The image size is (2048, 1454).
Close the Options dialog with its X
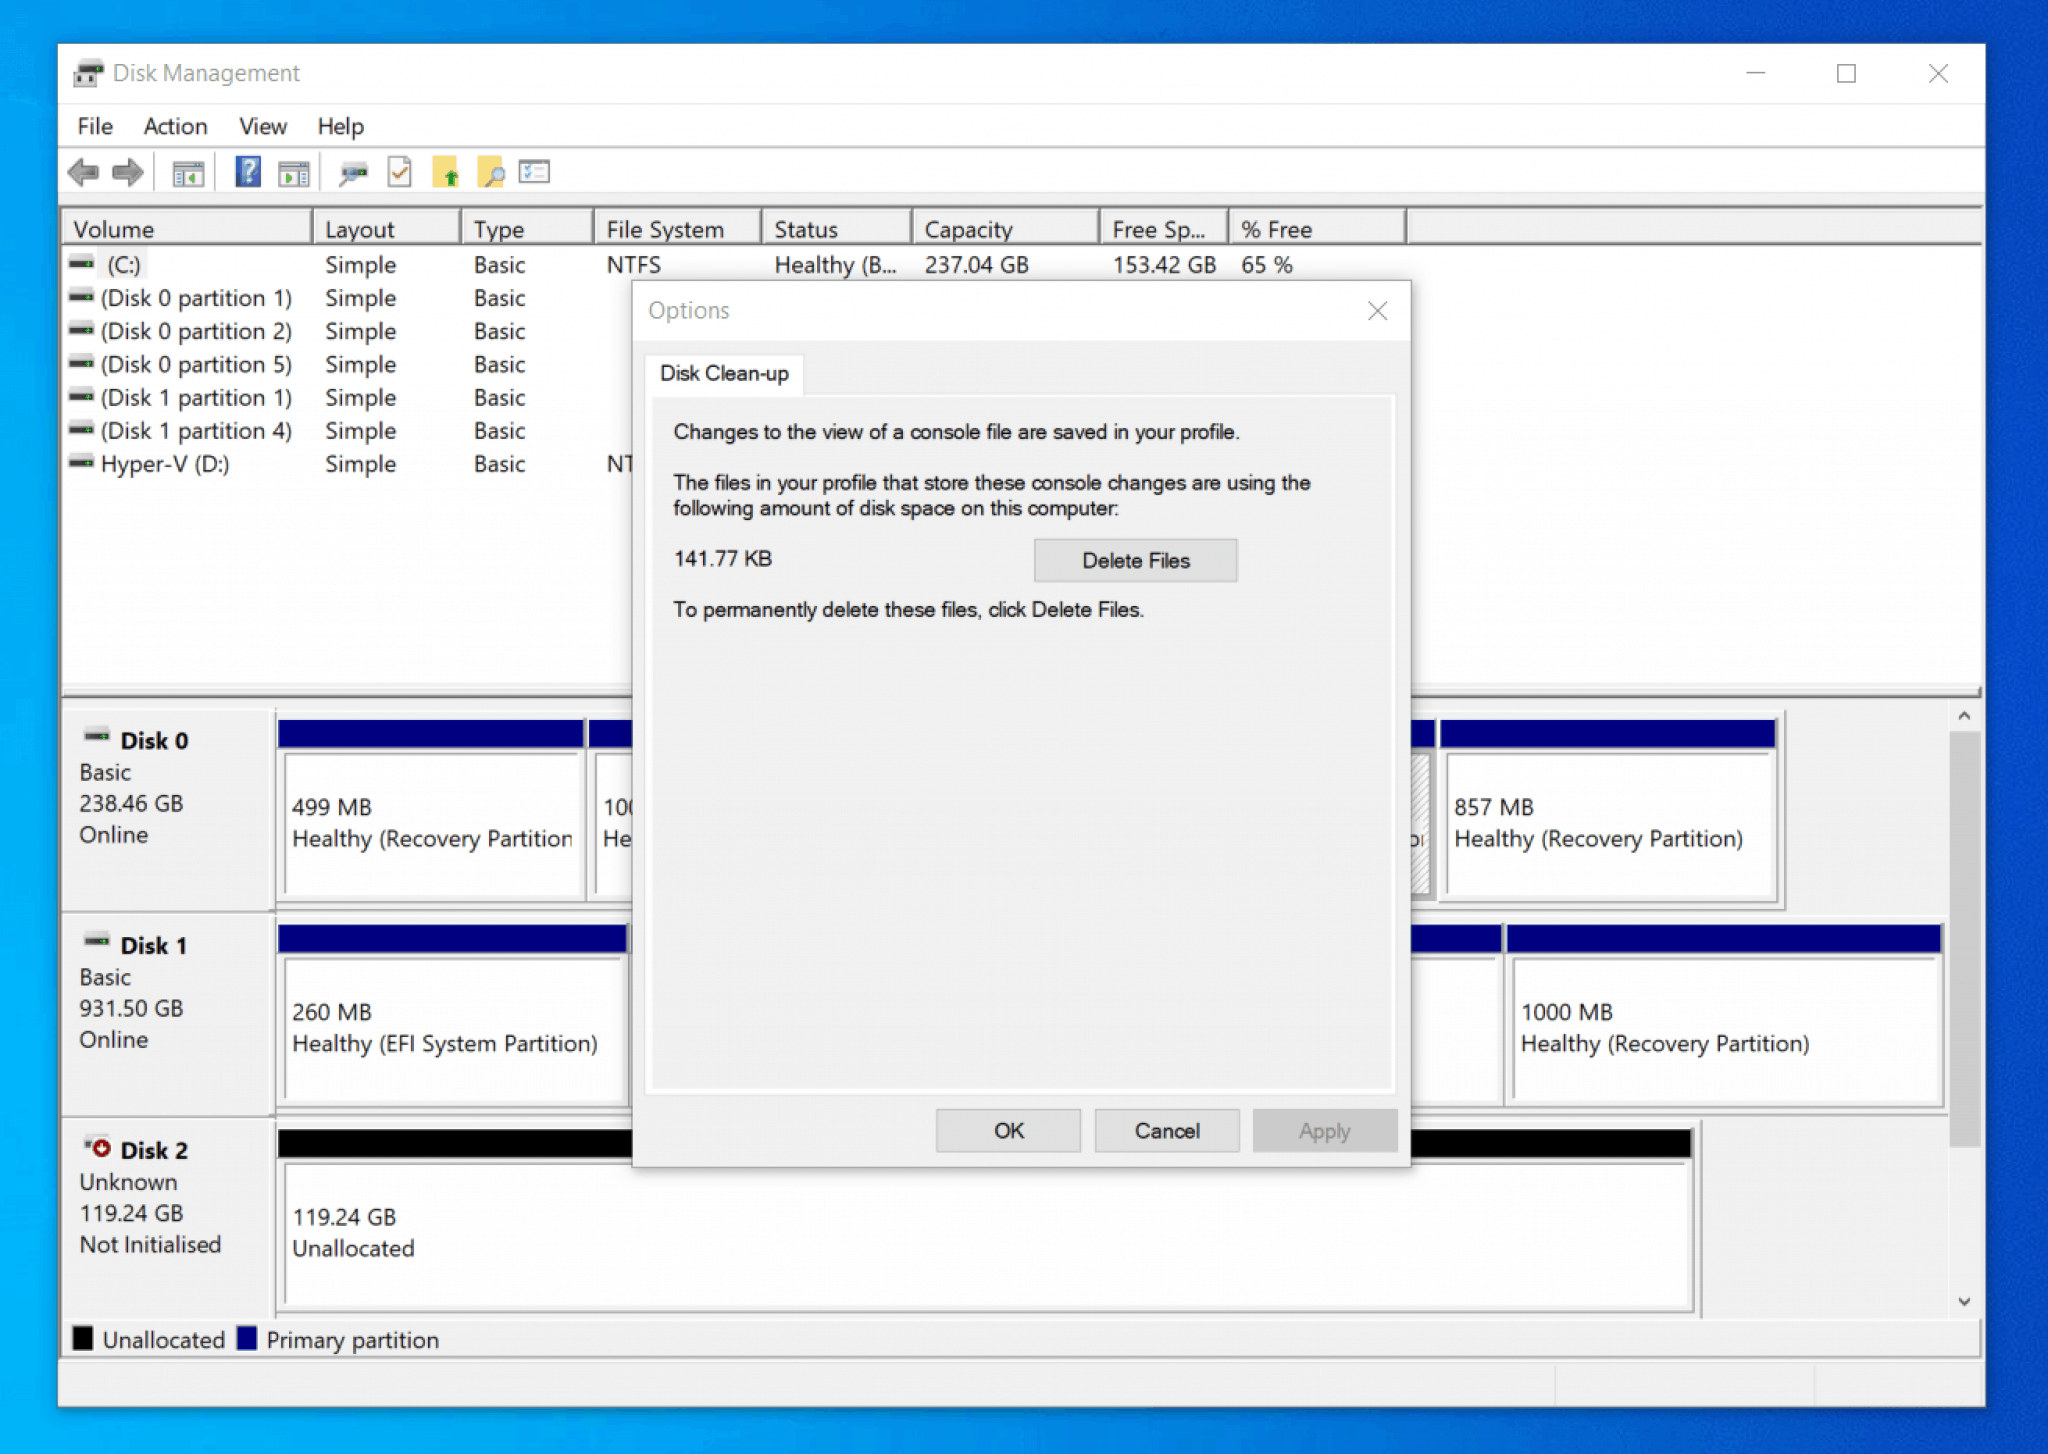(x=1377, y=311)
